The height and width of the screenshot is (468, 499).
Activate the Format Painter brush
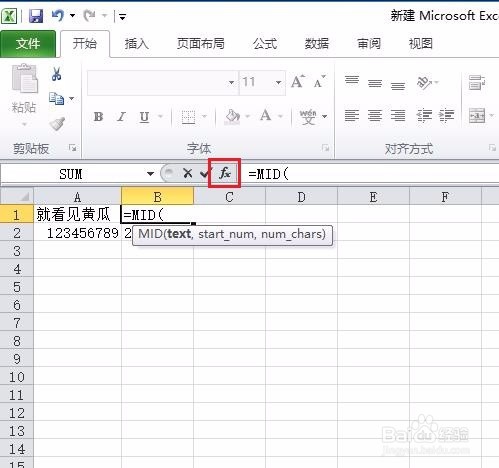[57, 124]
